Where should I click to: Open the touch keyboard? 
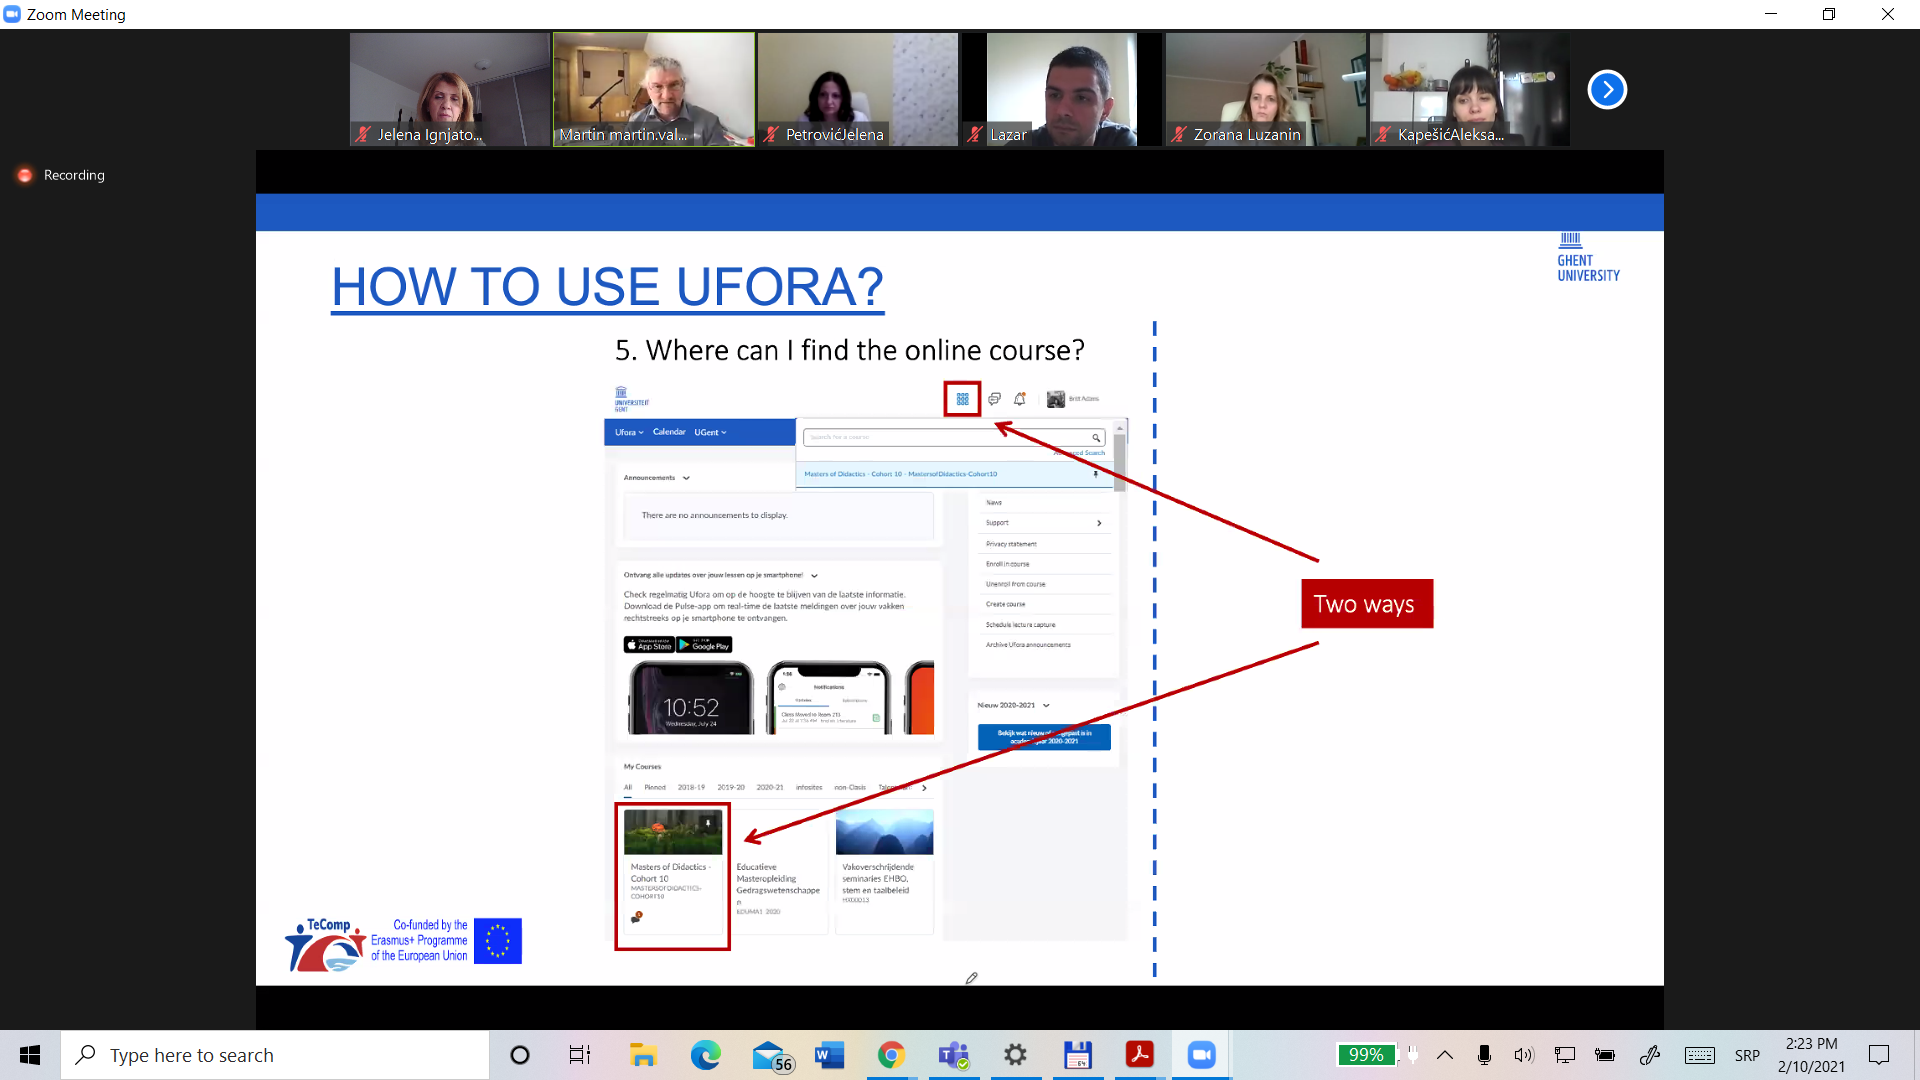[1699, 1055]
